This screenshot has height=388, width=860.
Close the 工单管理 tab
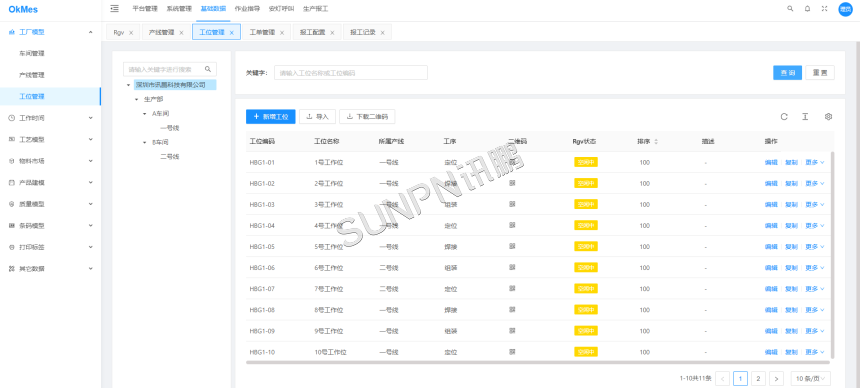point(282,32)
